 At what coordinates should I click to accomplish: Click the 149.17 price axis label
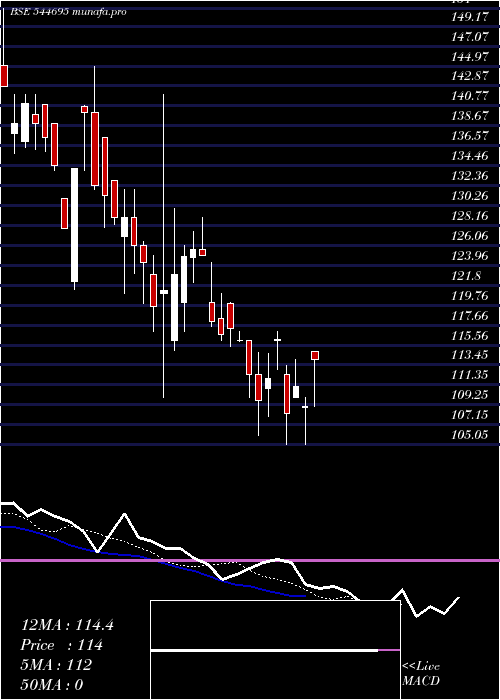[470, 17]
